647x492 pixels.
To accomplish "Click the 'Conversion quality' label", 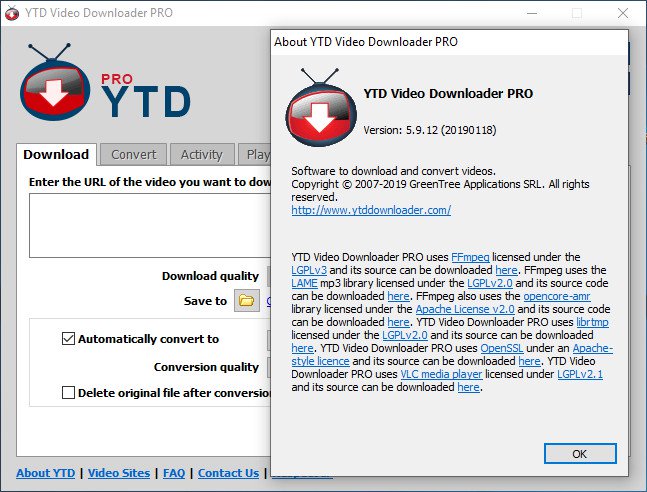I will click(x=206, y=367).
